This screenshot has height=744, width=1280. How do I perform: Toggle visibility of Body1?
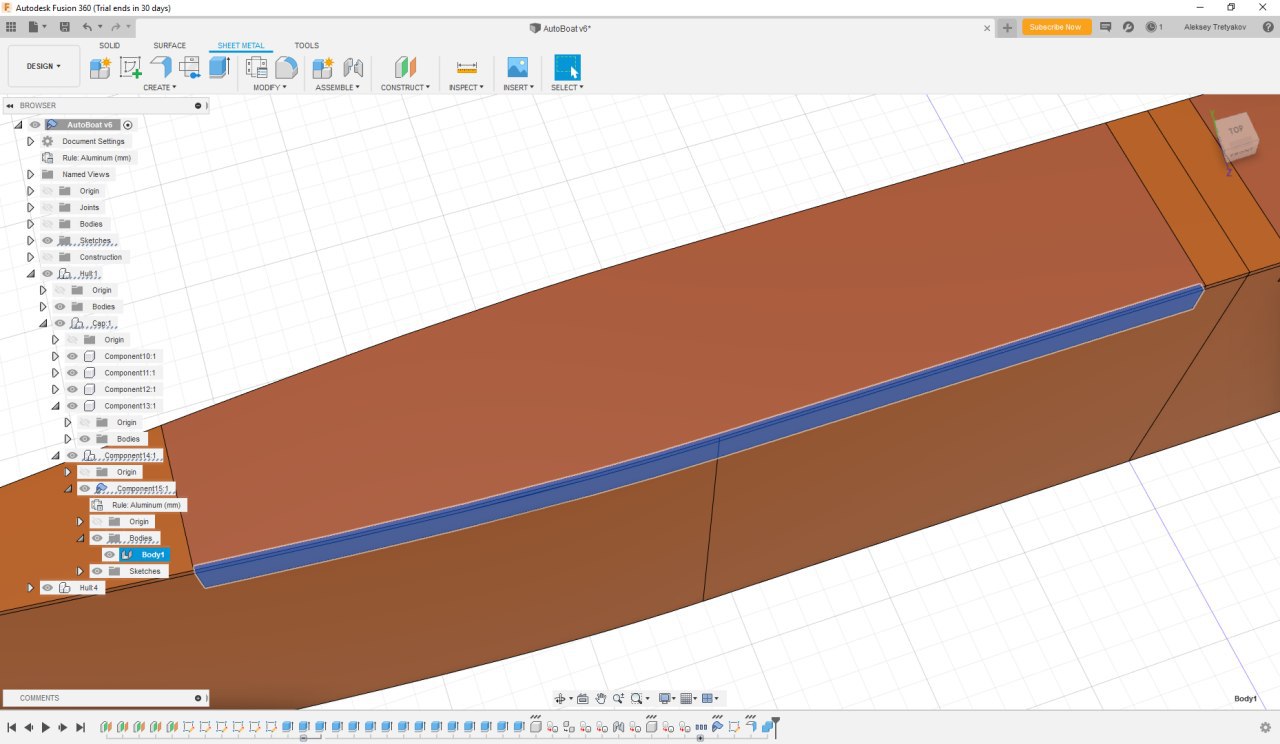(x=110, y=555)
